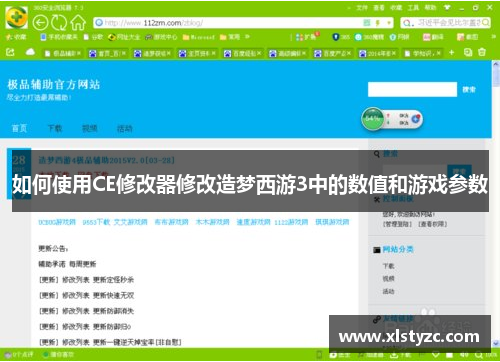The width and height of the screenshot is (500, 362).
Task: Click the website search input field
Action: [412, 89]
